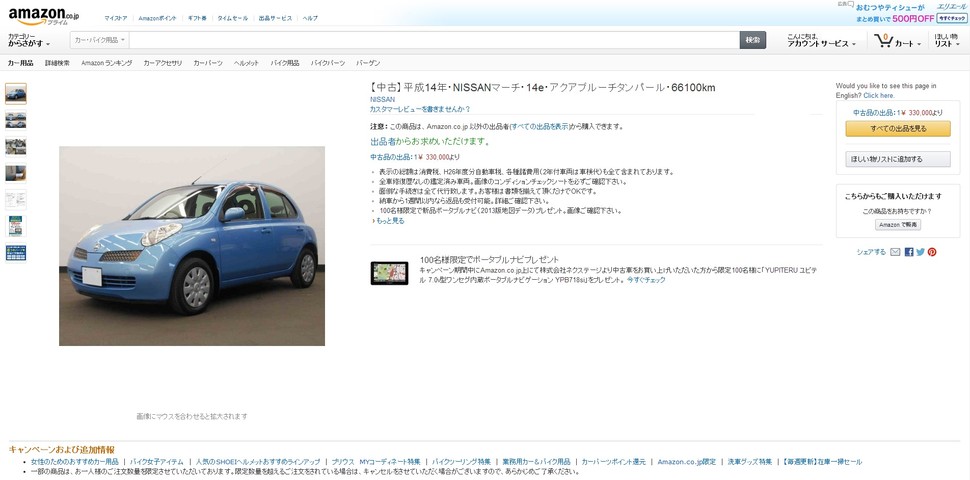The height and width of the screenshot is (480, 970).
Task: Select the first car thumbnail
Action: 16,93
